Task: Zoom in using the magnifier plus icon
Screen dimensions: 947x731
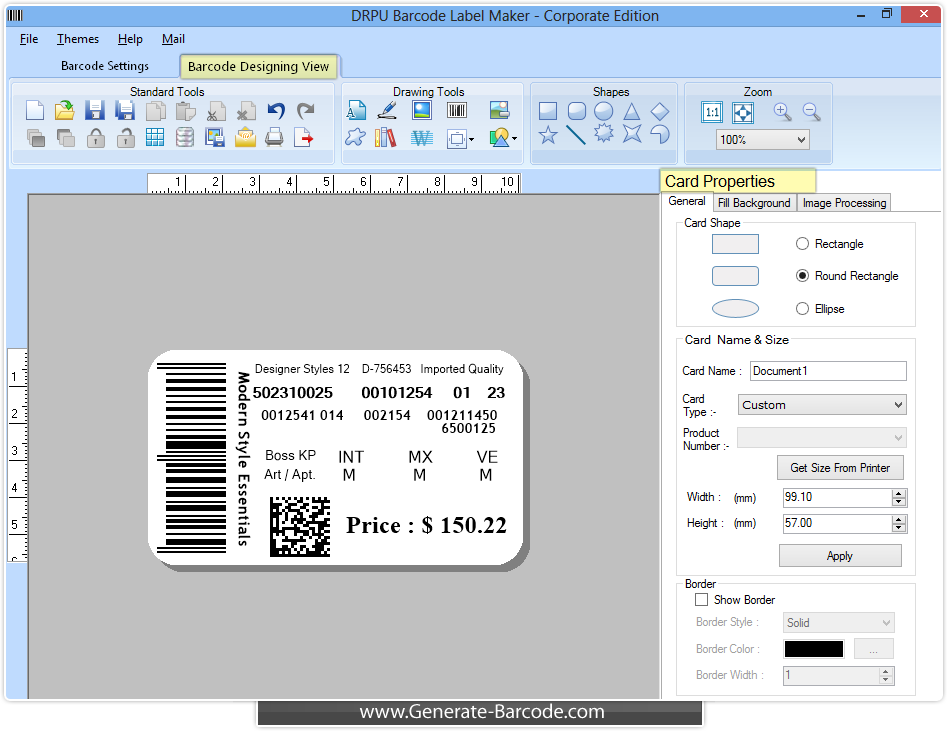Action: (x=781, y=112)
